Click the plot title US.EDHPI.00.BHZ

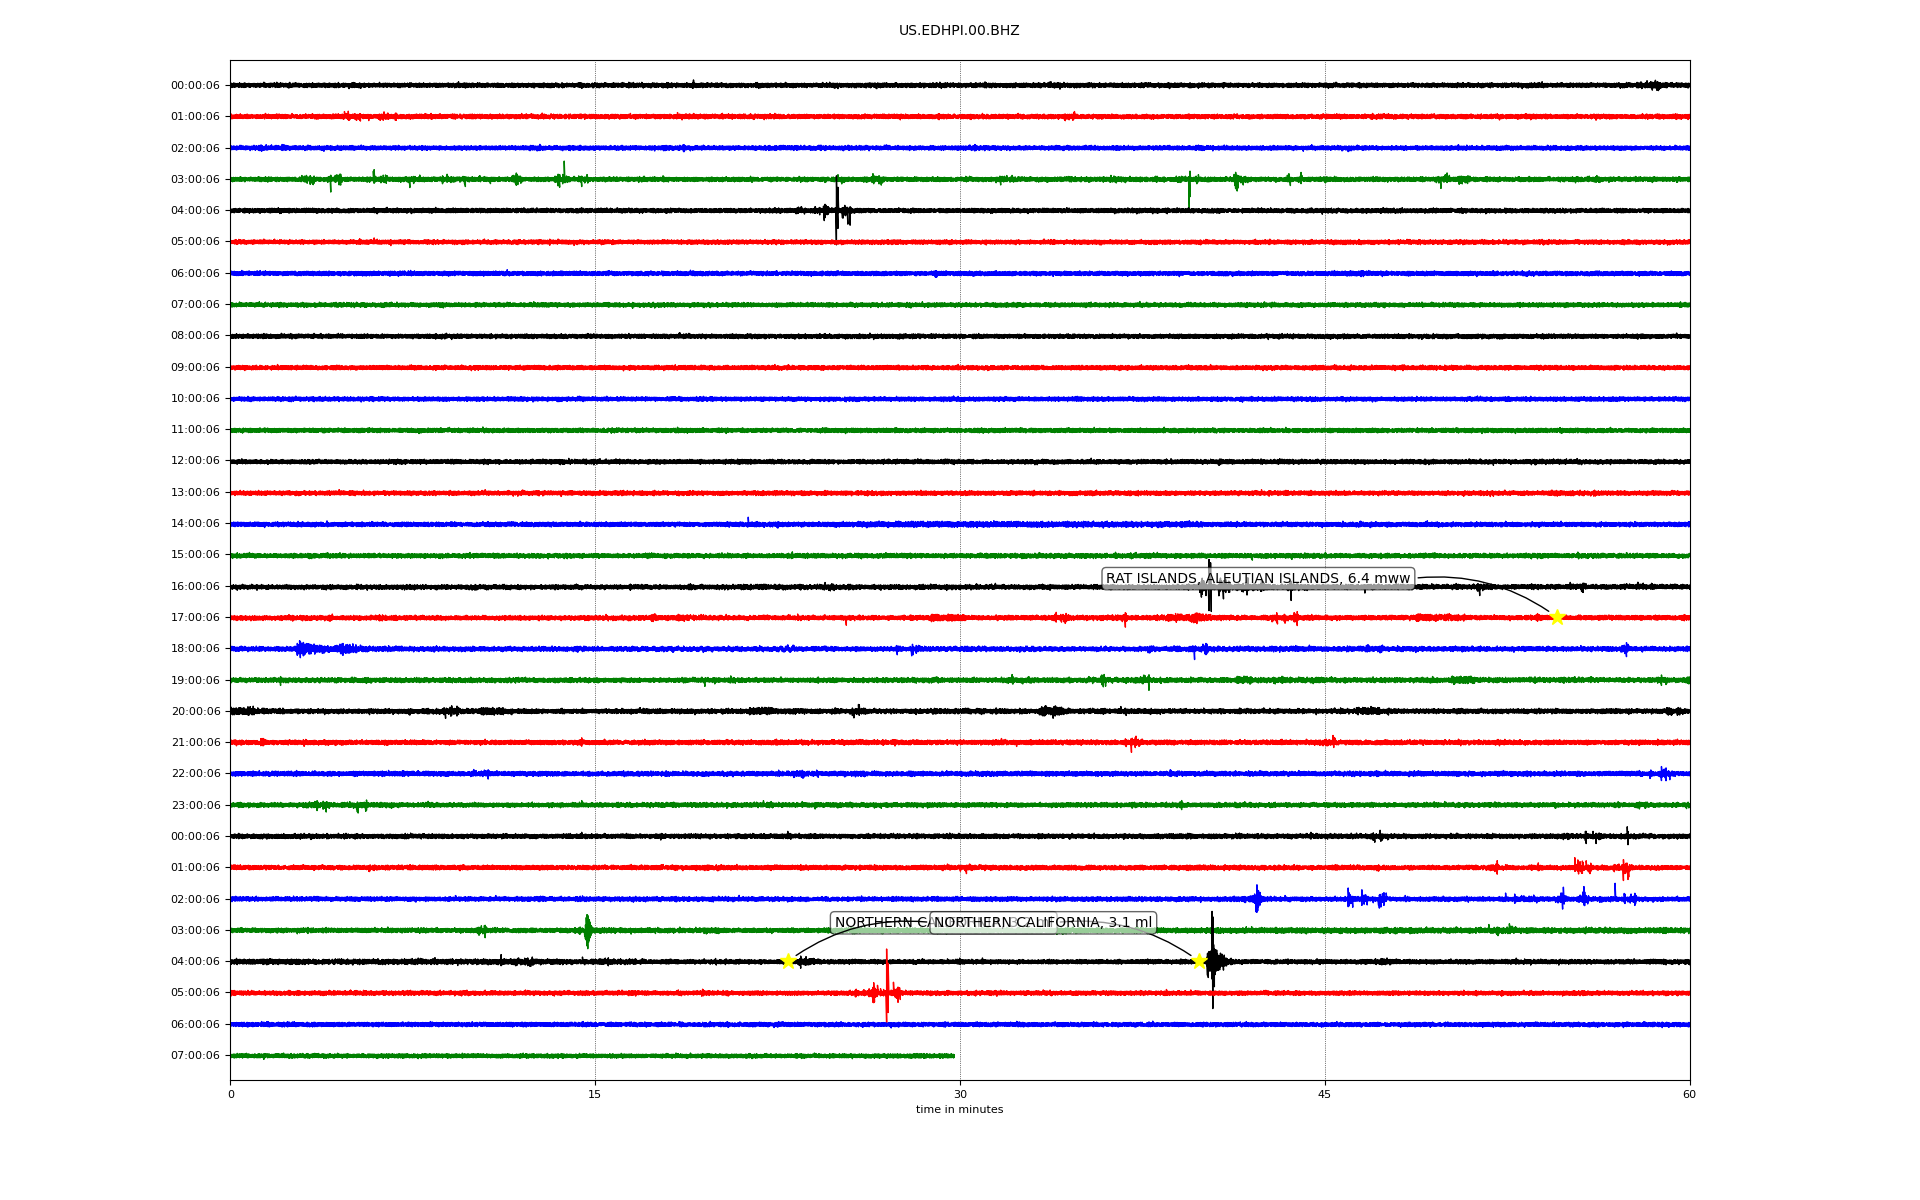click(x=959, y=31)
